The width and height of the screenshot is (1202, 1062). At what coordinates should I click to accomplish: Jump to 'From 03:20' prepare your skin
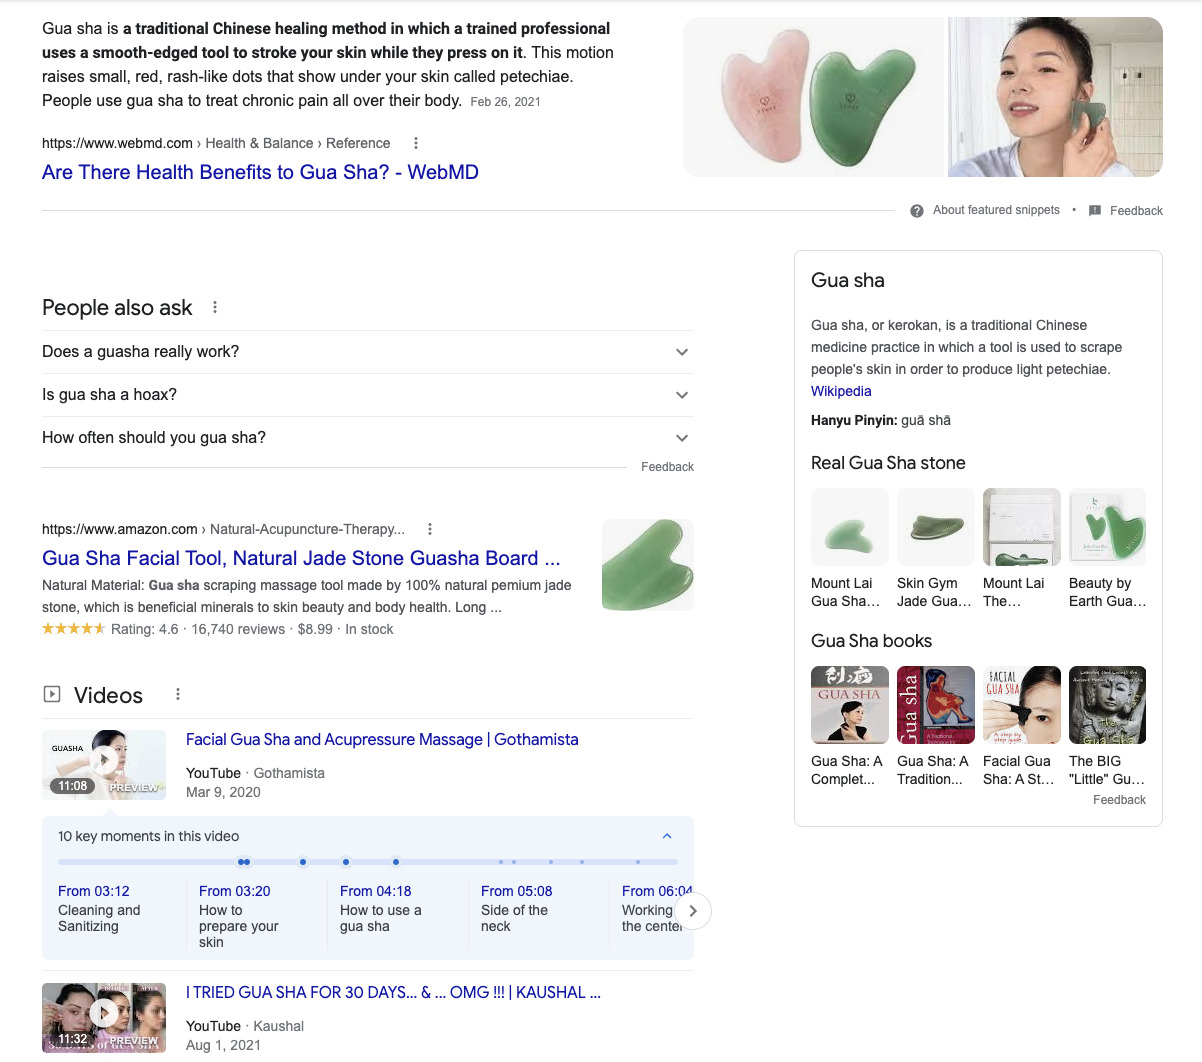238,916
